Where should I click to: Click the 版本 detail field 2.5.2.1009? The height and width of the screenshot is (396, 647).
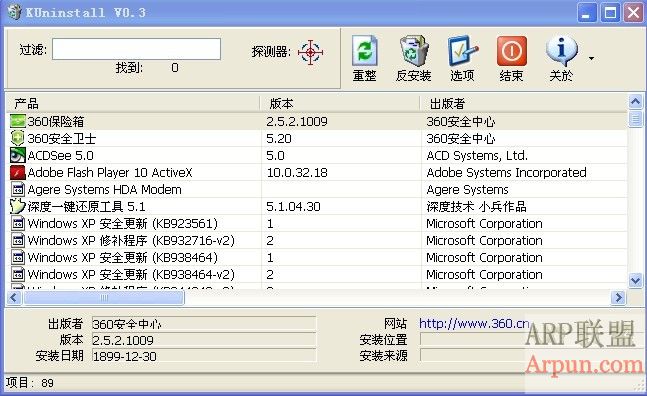point(204,340)
